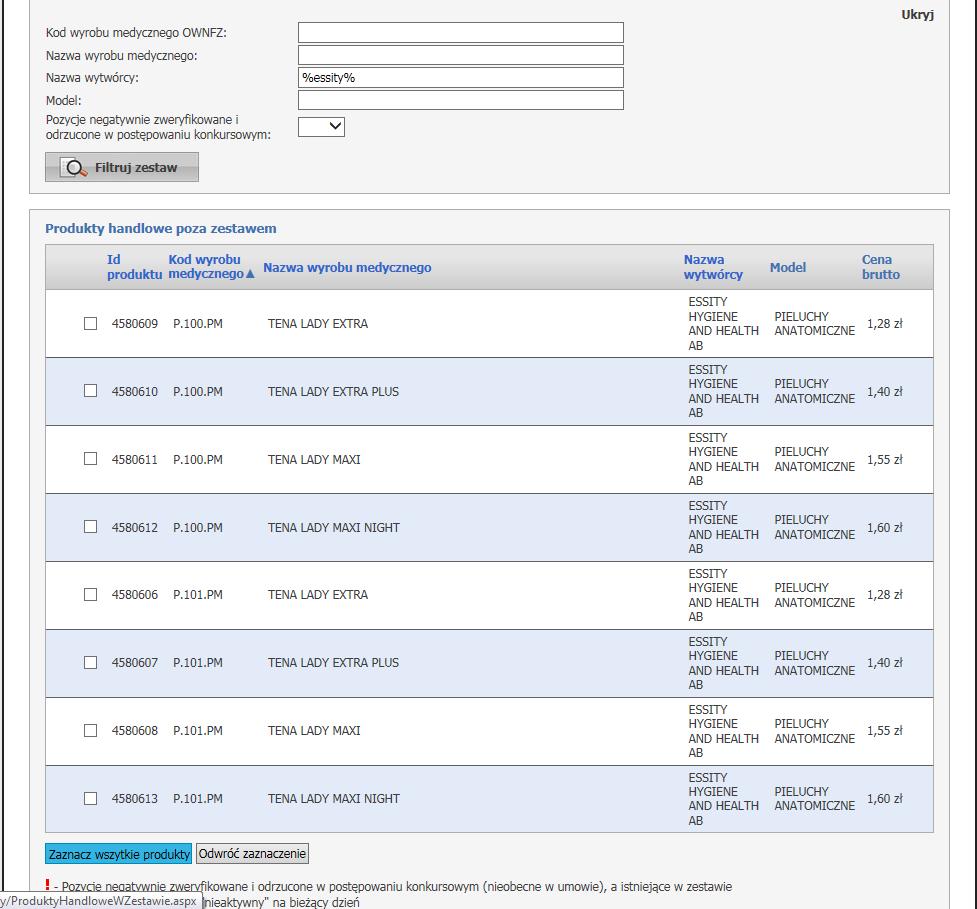
Task: Click Filtruj zestaw button
Action: pyautogui.click(x=122, y=167)
